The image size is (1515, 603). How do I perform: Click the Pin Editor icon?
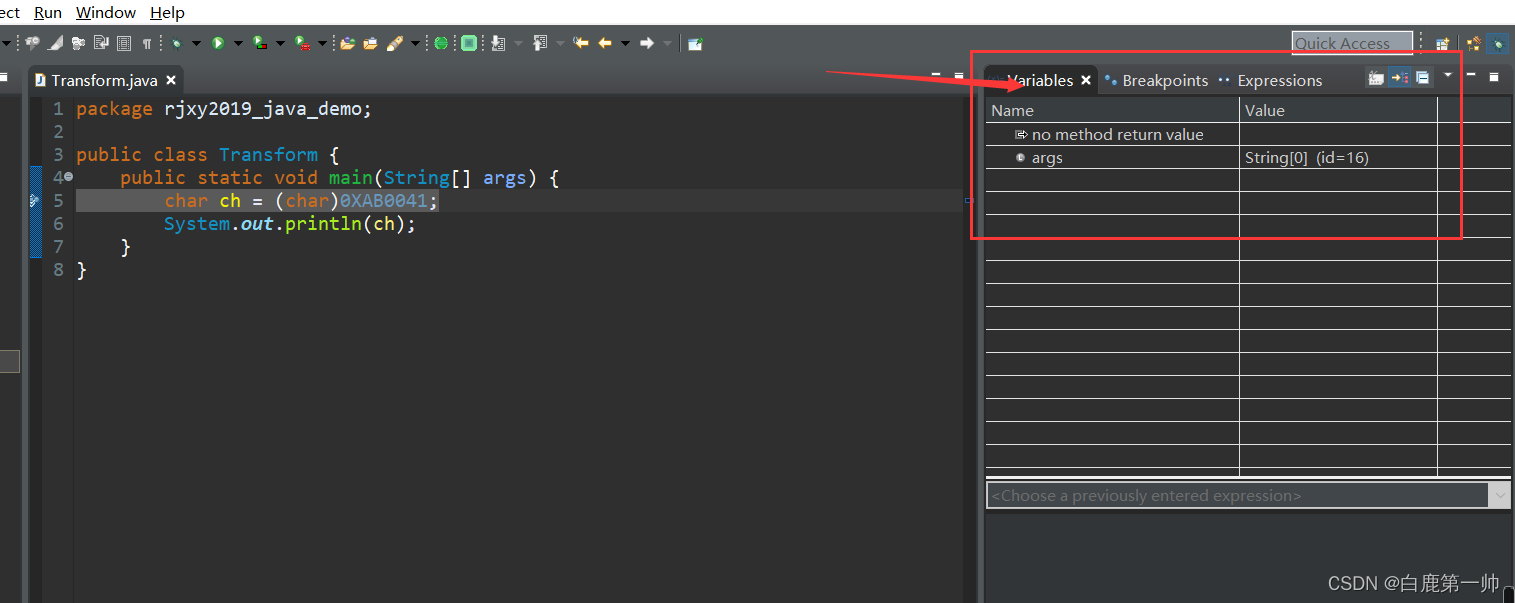tap(695, 43)
